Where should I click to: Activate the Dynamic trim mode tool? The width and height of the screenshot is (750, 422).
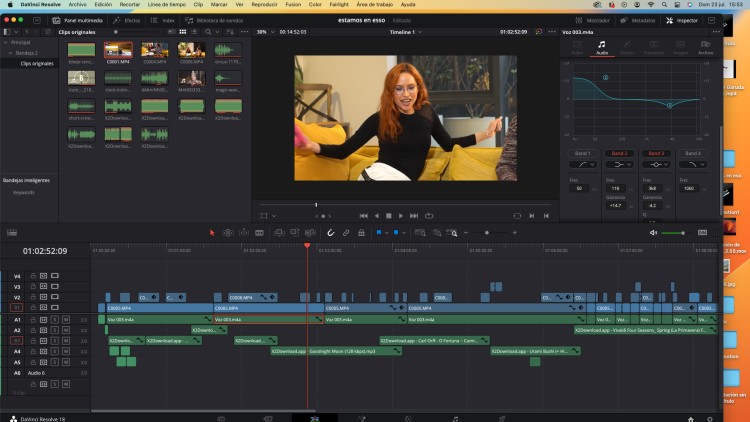[244, 233]
